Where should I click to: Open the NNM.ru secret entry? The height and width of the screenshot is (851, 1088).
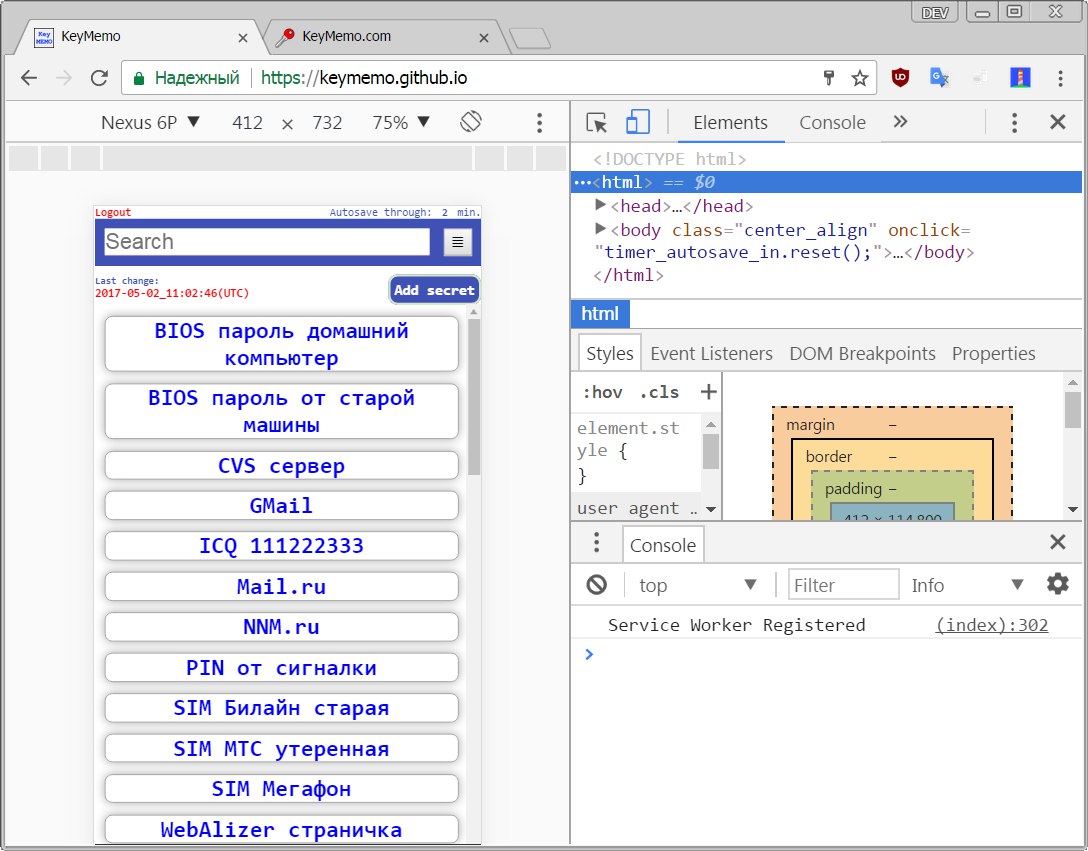[x=281, y=627]
